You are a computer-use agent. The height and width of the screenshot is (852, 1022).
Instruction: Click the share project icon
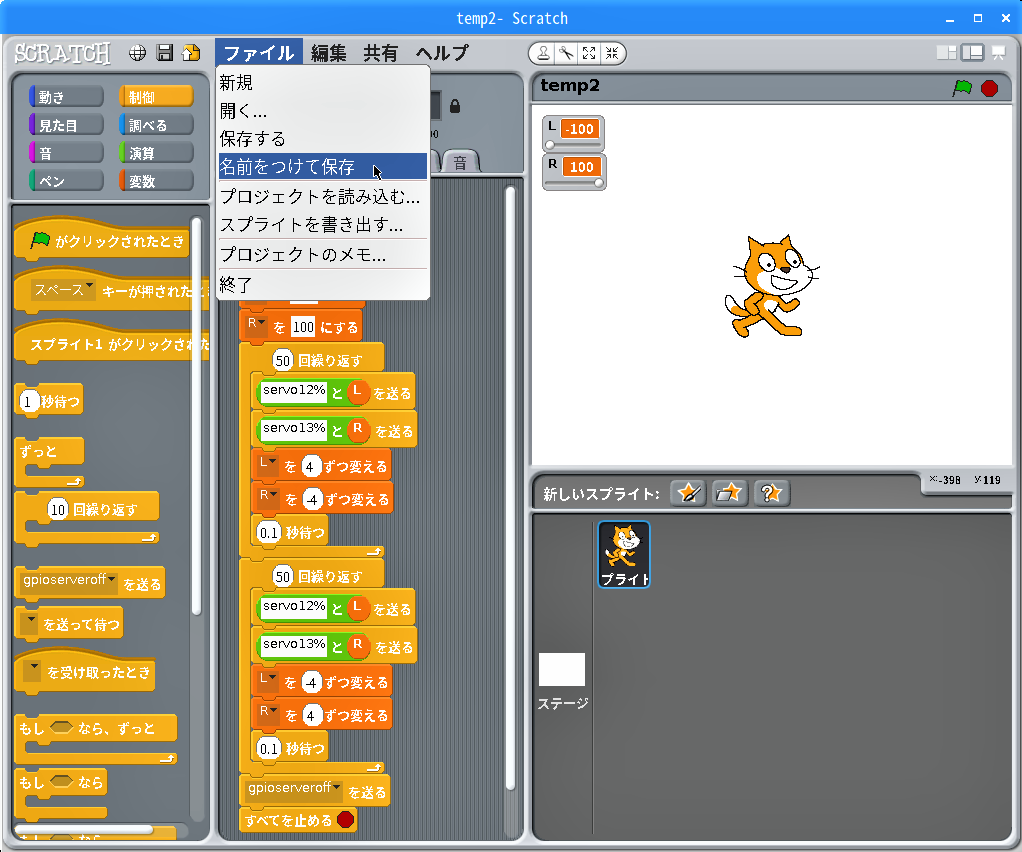tap(192, 53)
